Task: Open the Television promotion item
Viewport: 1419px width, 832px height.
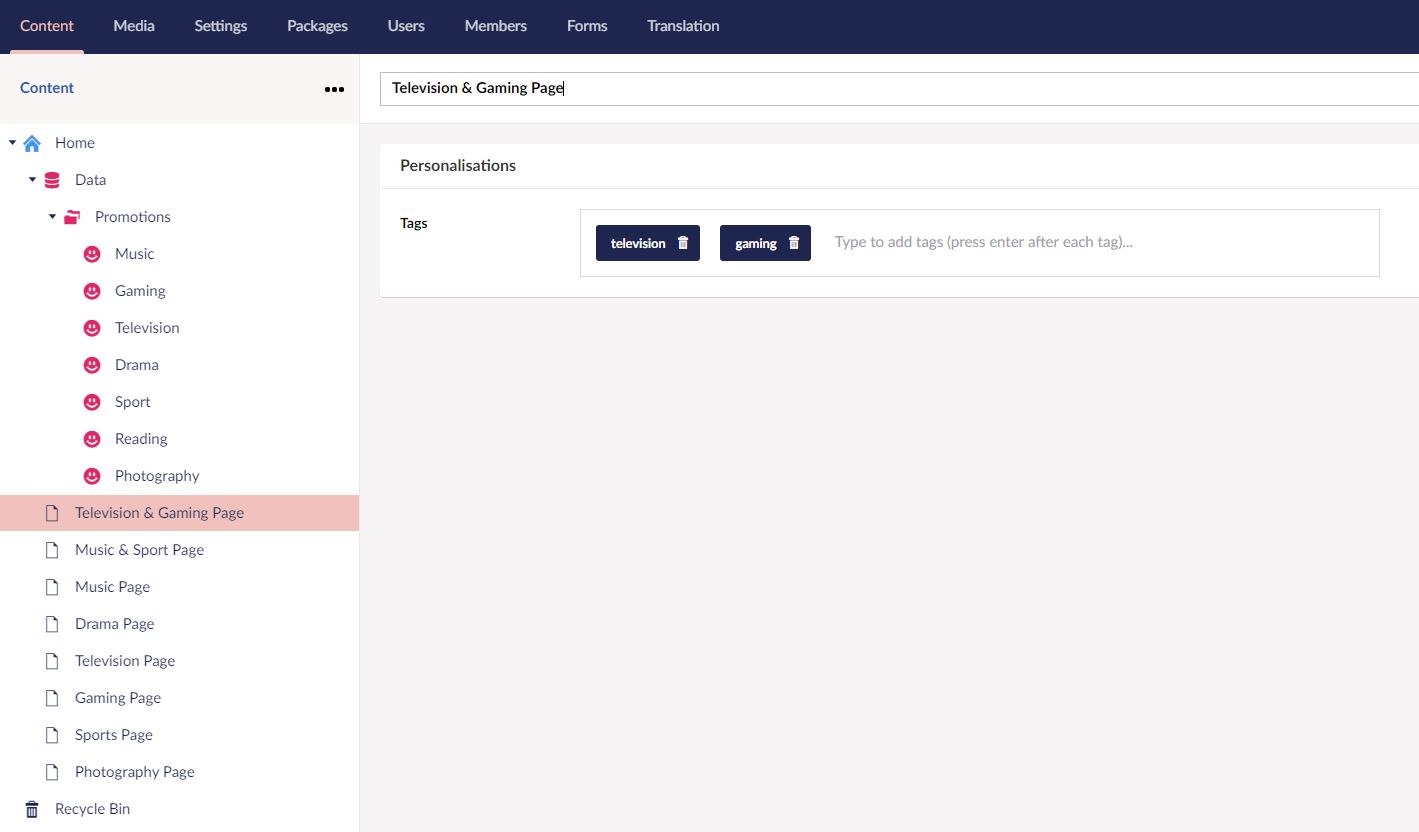Action: tap(147, 328)
